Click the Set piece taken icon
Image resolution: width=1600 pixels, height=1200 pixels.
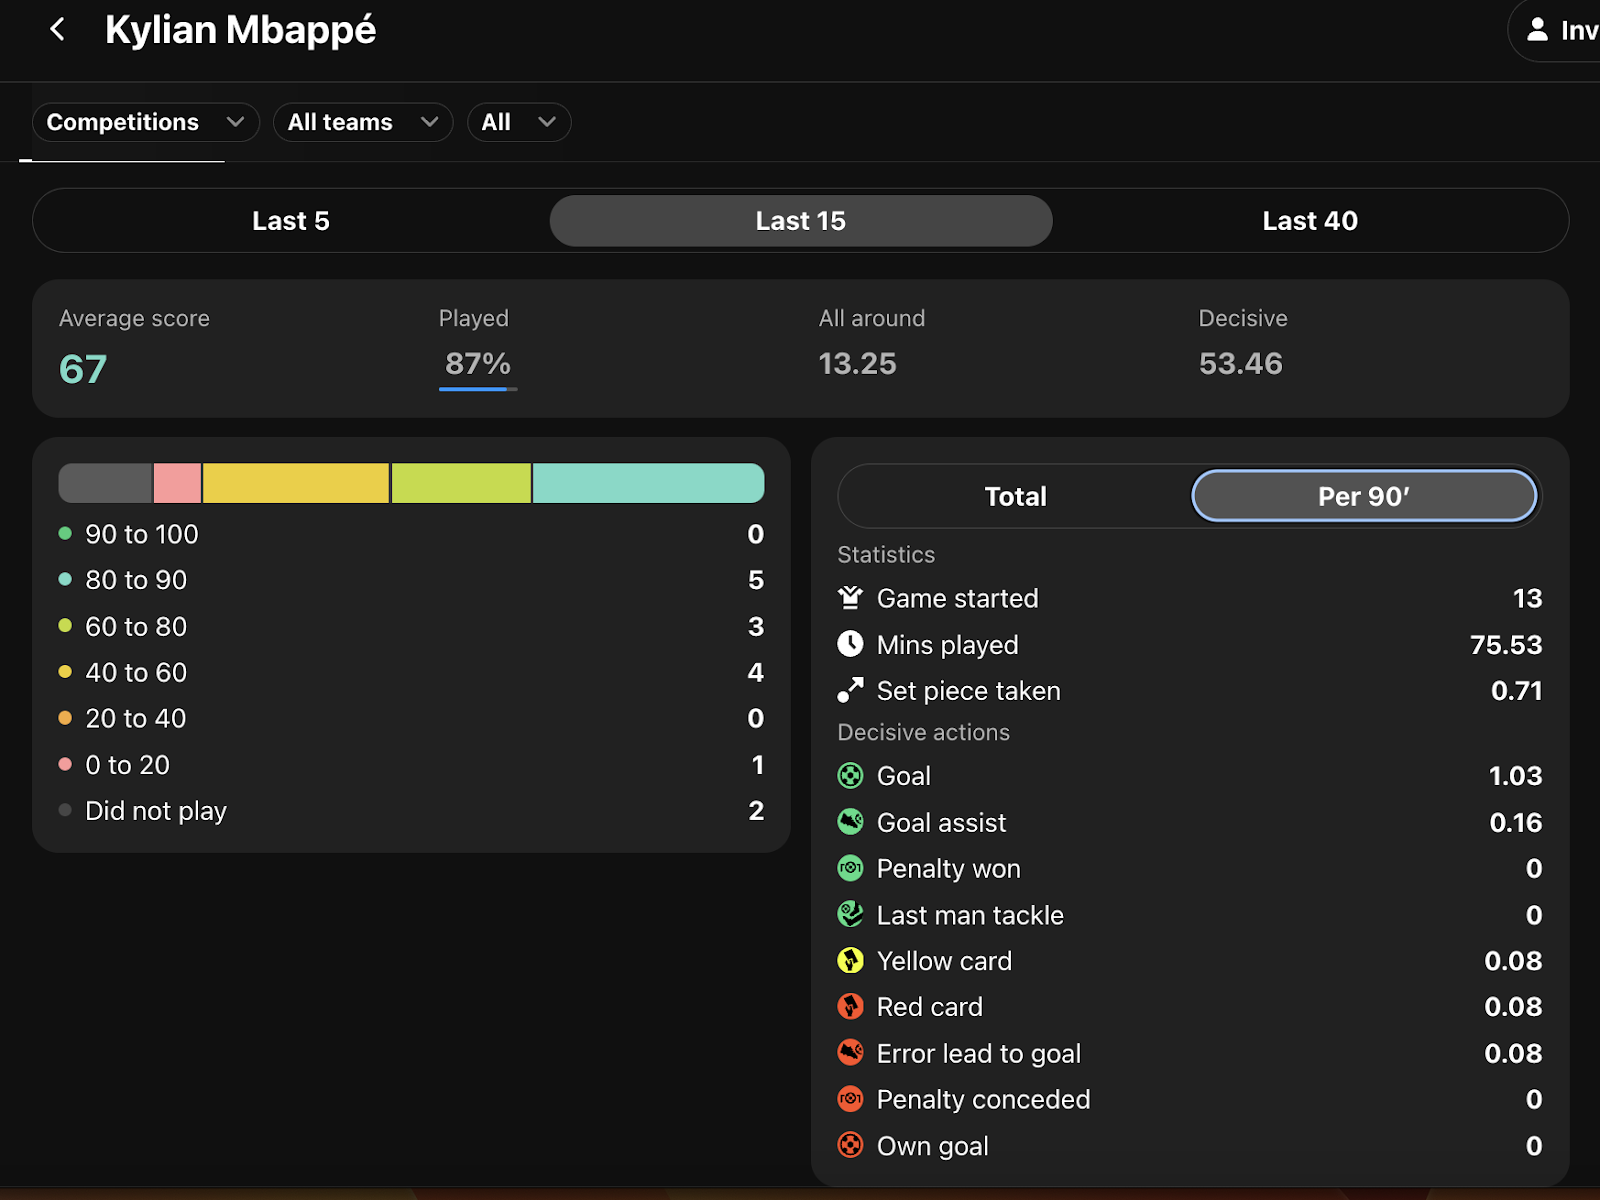pos(850,690)
